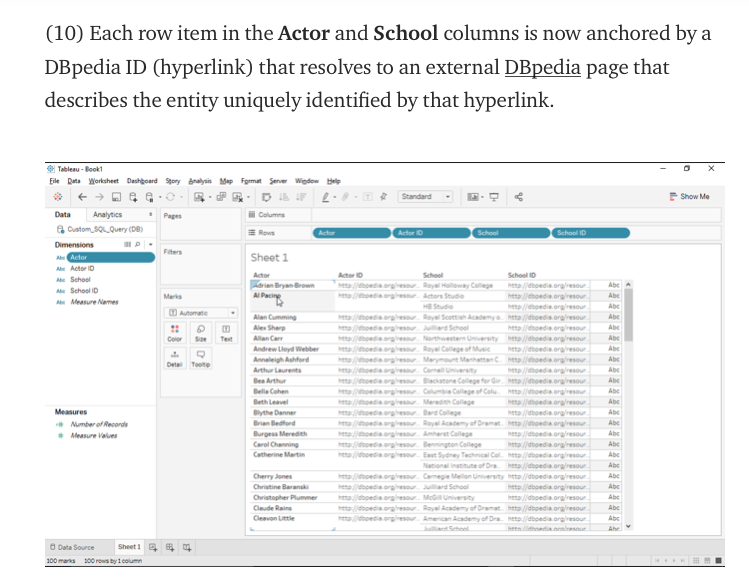Click the School ID pill on Rows shelf
Screen dimensions: 749x586
(591, 233)
